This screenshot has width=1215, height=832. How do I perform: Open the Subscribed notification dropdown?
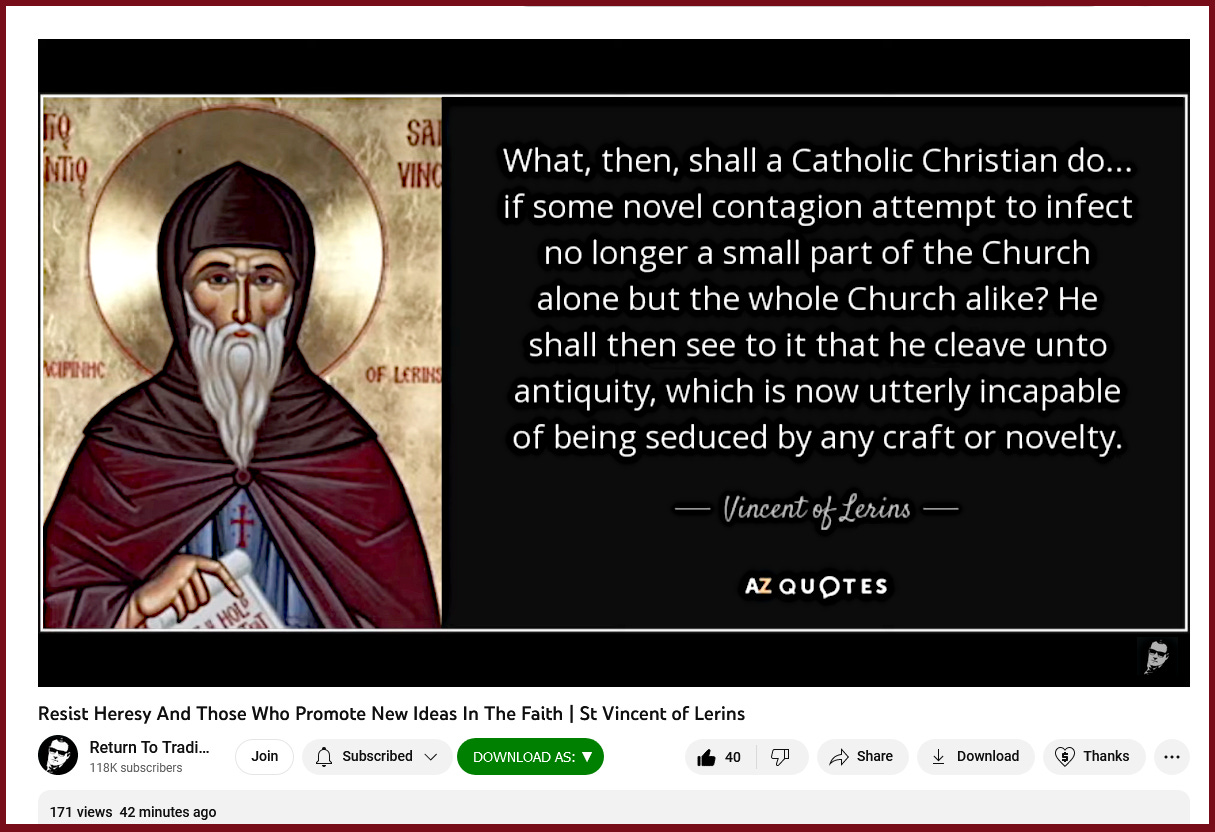point(376,756)
